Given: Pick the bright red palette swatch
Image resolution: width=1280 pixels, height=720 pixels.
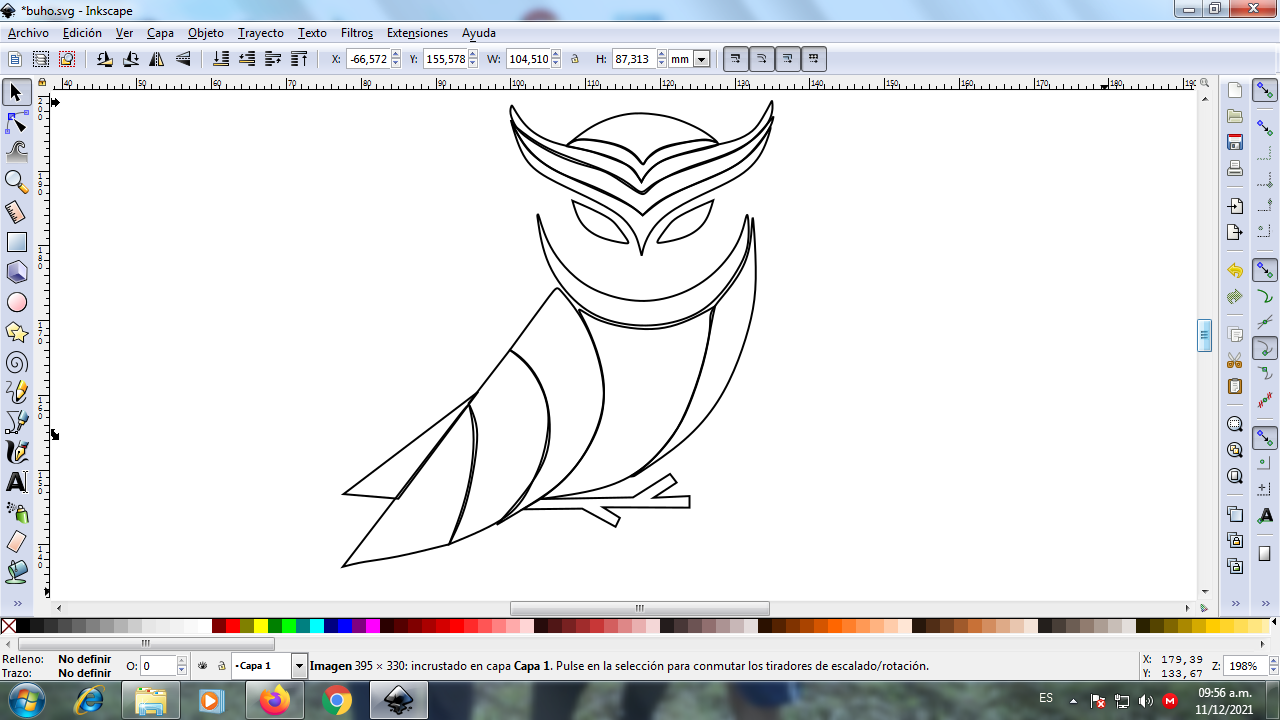Looking at the screenshot, I should click(233, 626).
